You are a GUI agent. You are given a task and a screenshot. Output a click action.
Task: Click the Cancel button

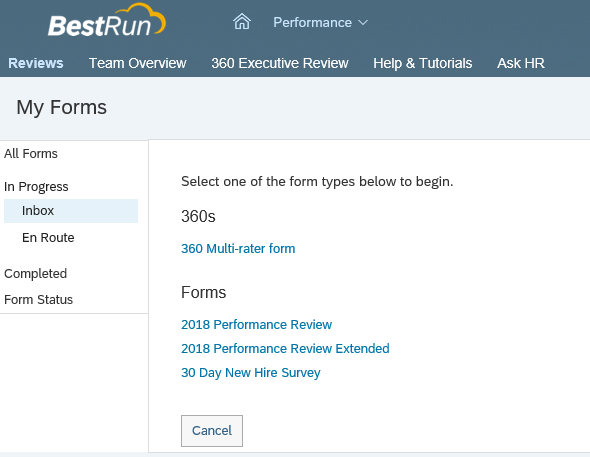coord(212,431)
